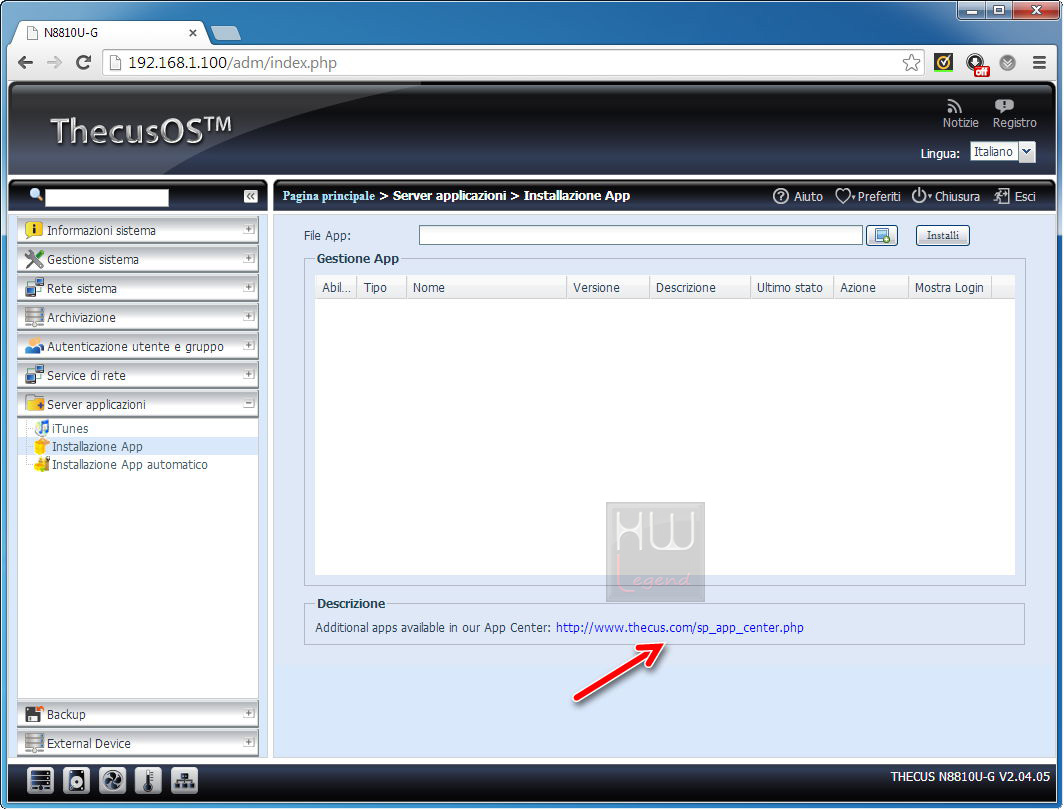Image resolution: width=1064 pixels, height=810 pixels.
Task: Open the disk status icon in bottom bar
Action: (76, 781)
